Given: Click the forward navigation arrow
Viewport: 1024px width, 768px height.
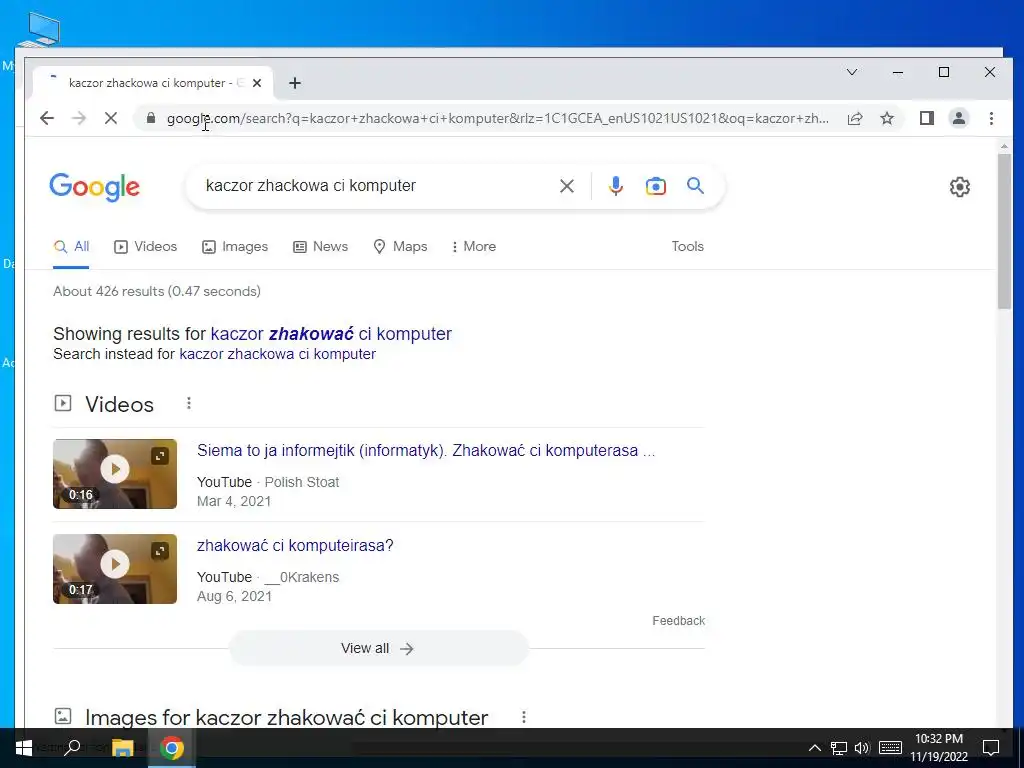Looking at the screenshot, I should coord(79,118).
